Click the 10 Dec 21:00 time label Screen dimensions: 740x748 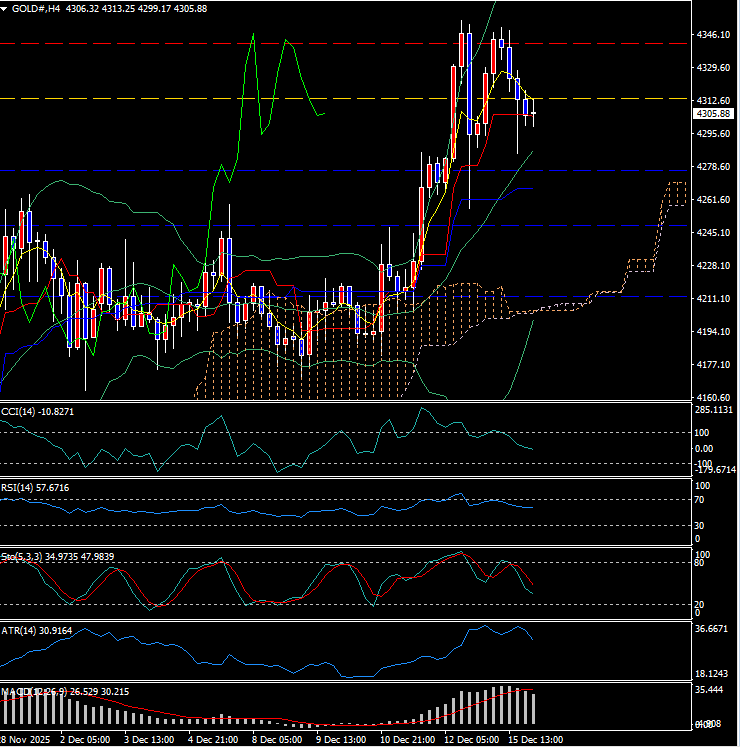coord(408,740)
